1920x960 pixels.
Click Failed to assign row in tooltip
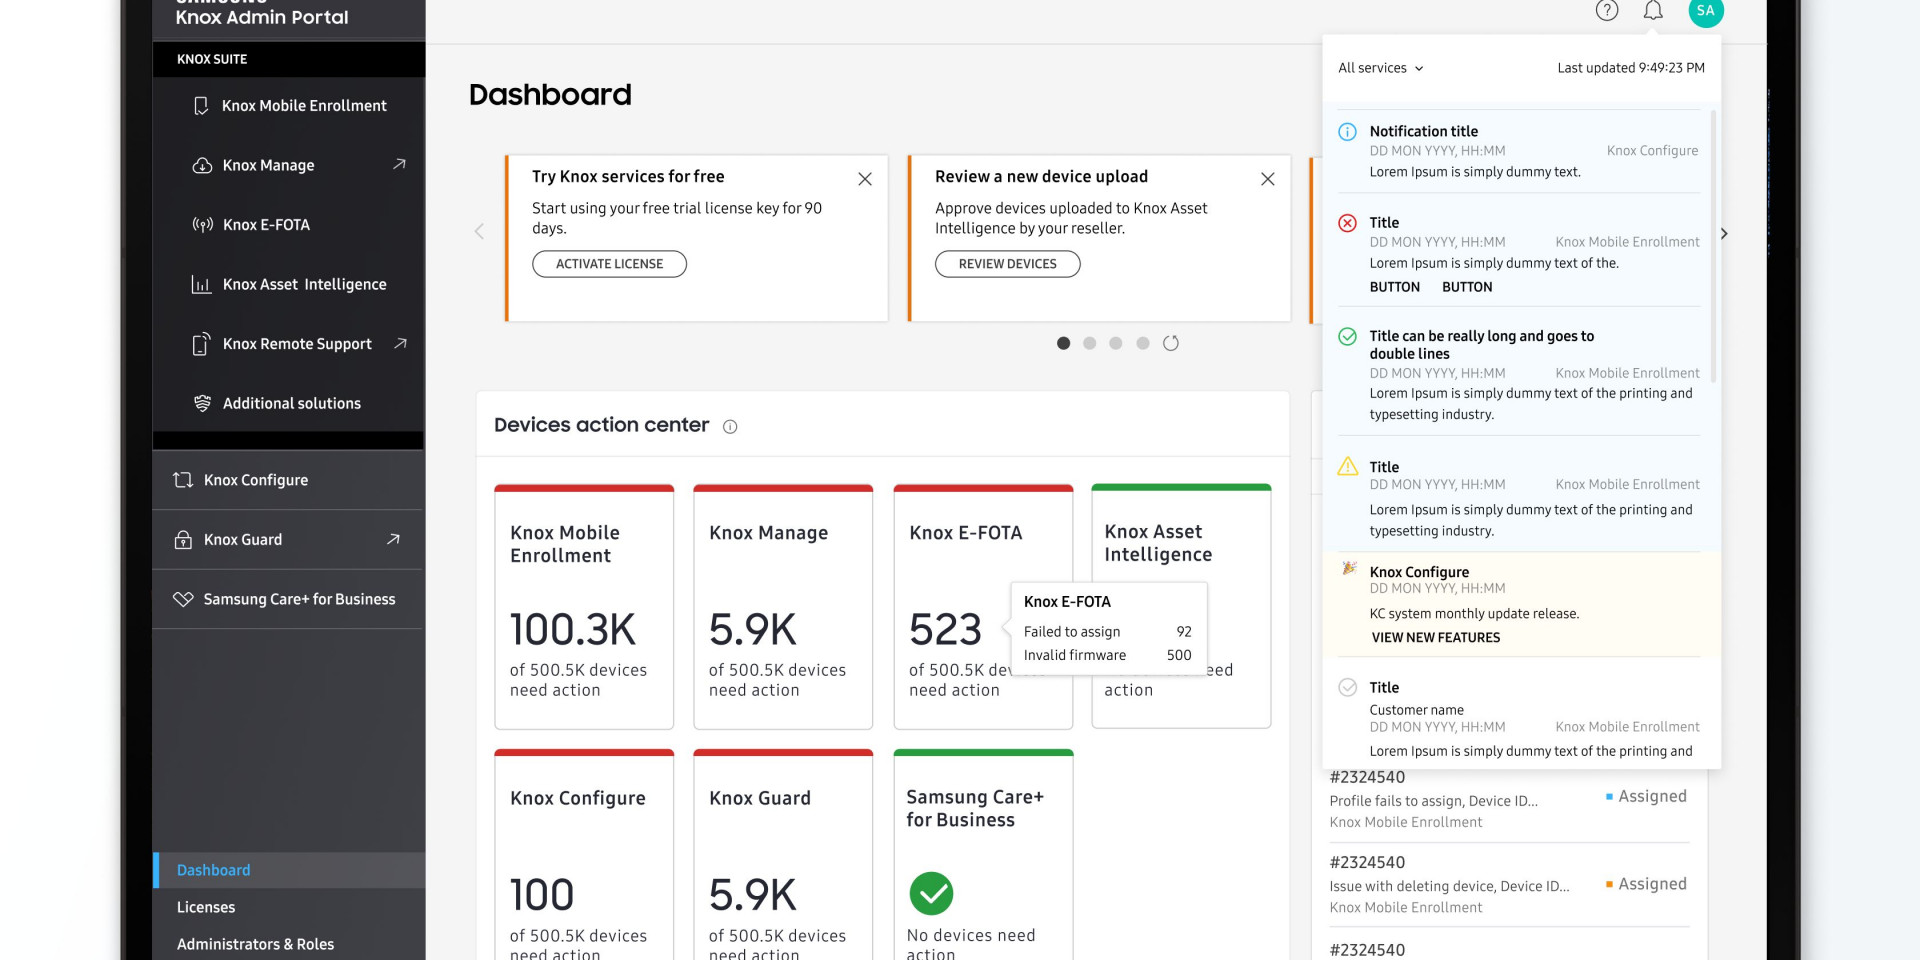[1108, 632]
